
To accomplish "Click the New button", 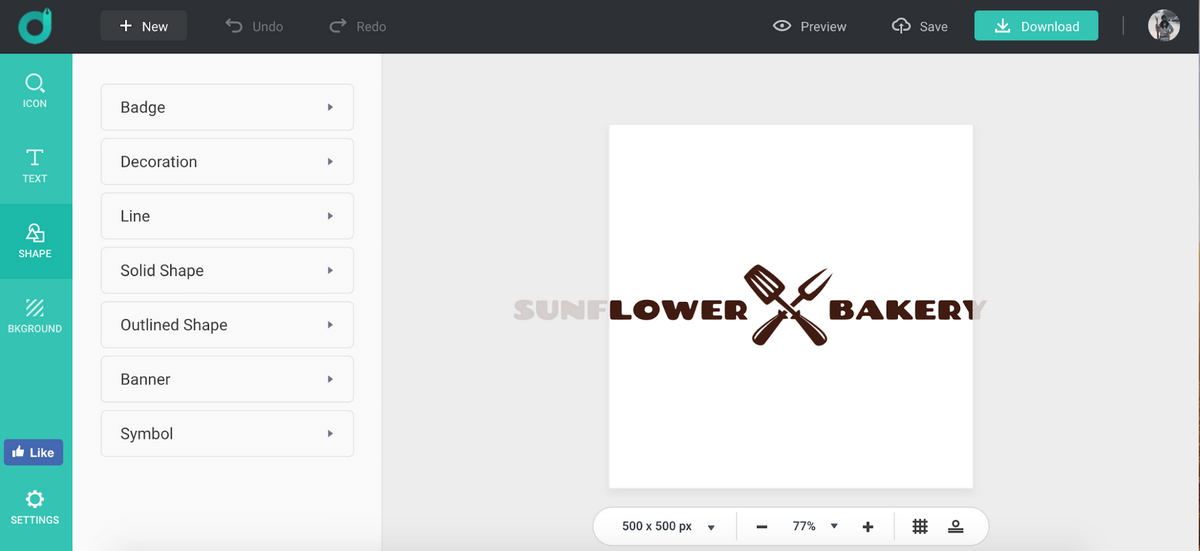I will coord(143,26).
